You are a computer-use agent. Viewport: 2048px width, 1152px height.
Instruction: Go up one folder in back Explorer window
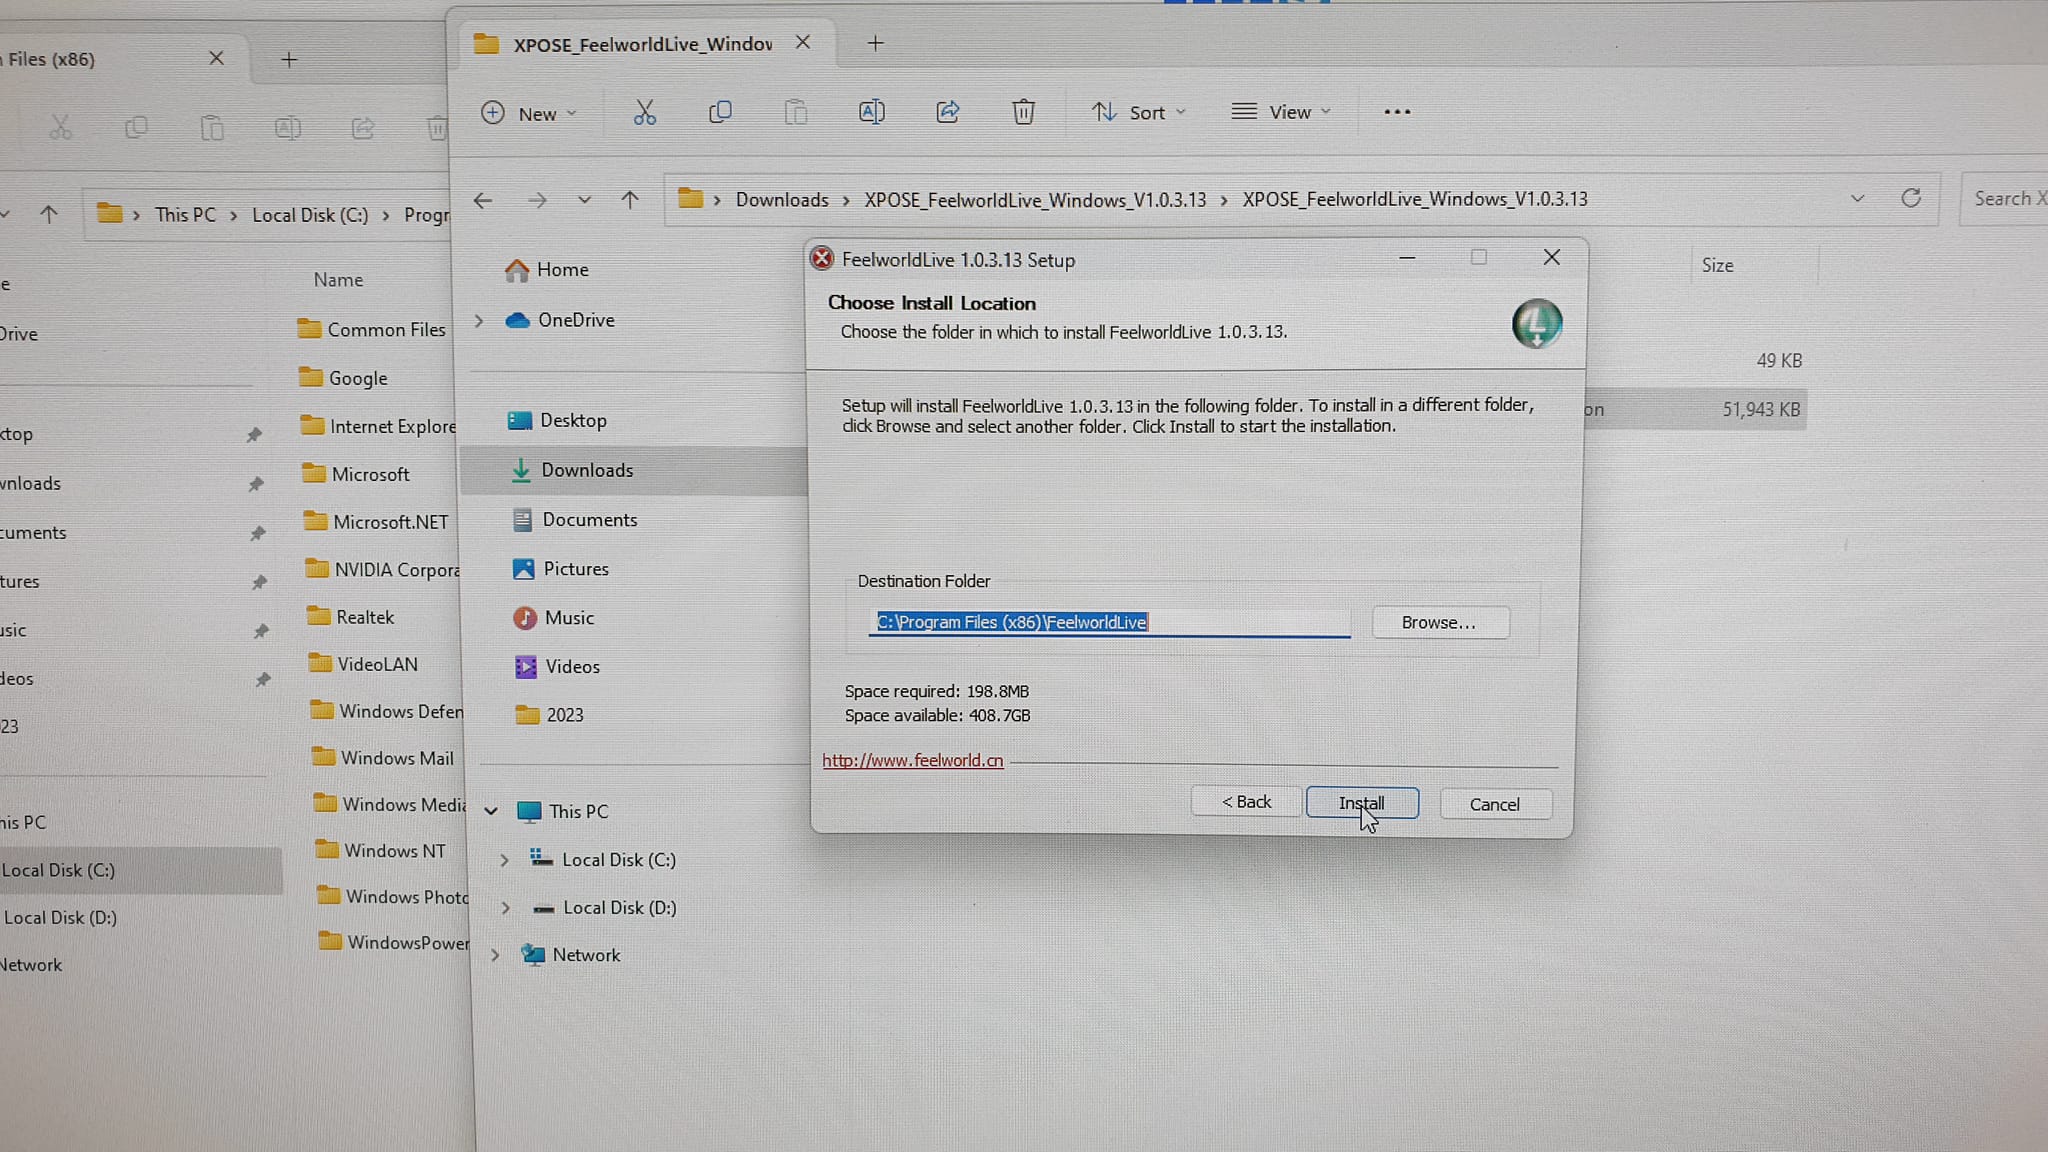point(48,214)
